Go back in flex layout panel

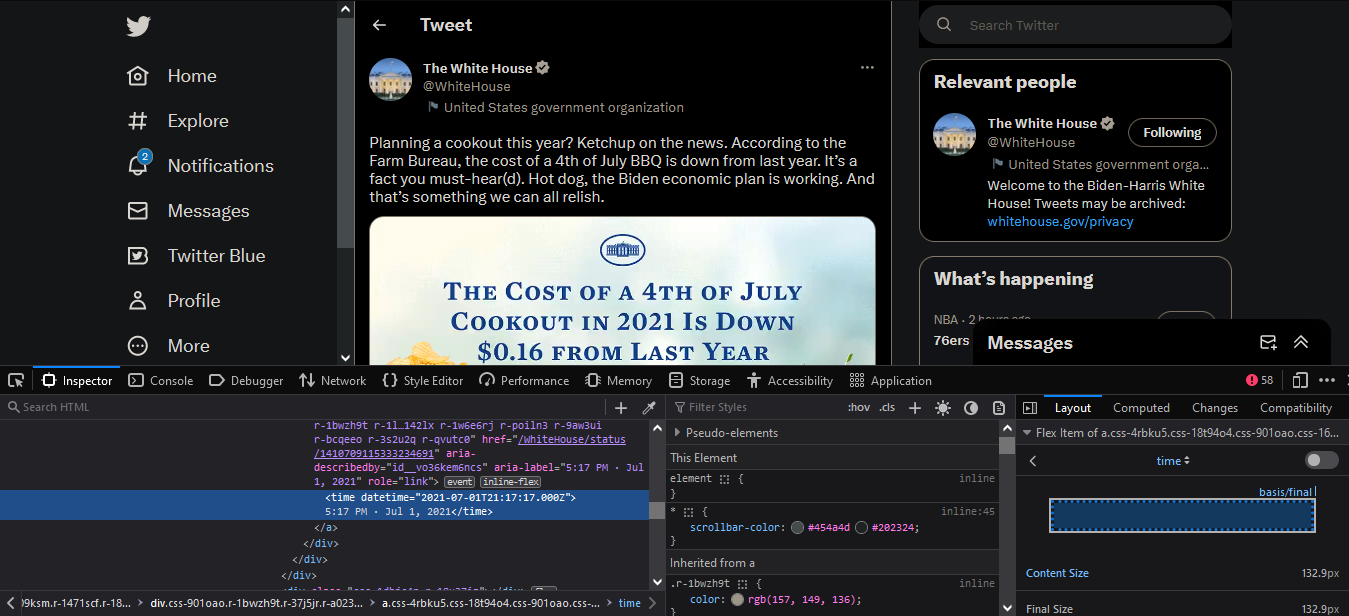[x=1033, y=461]
